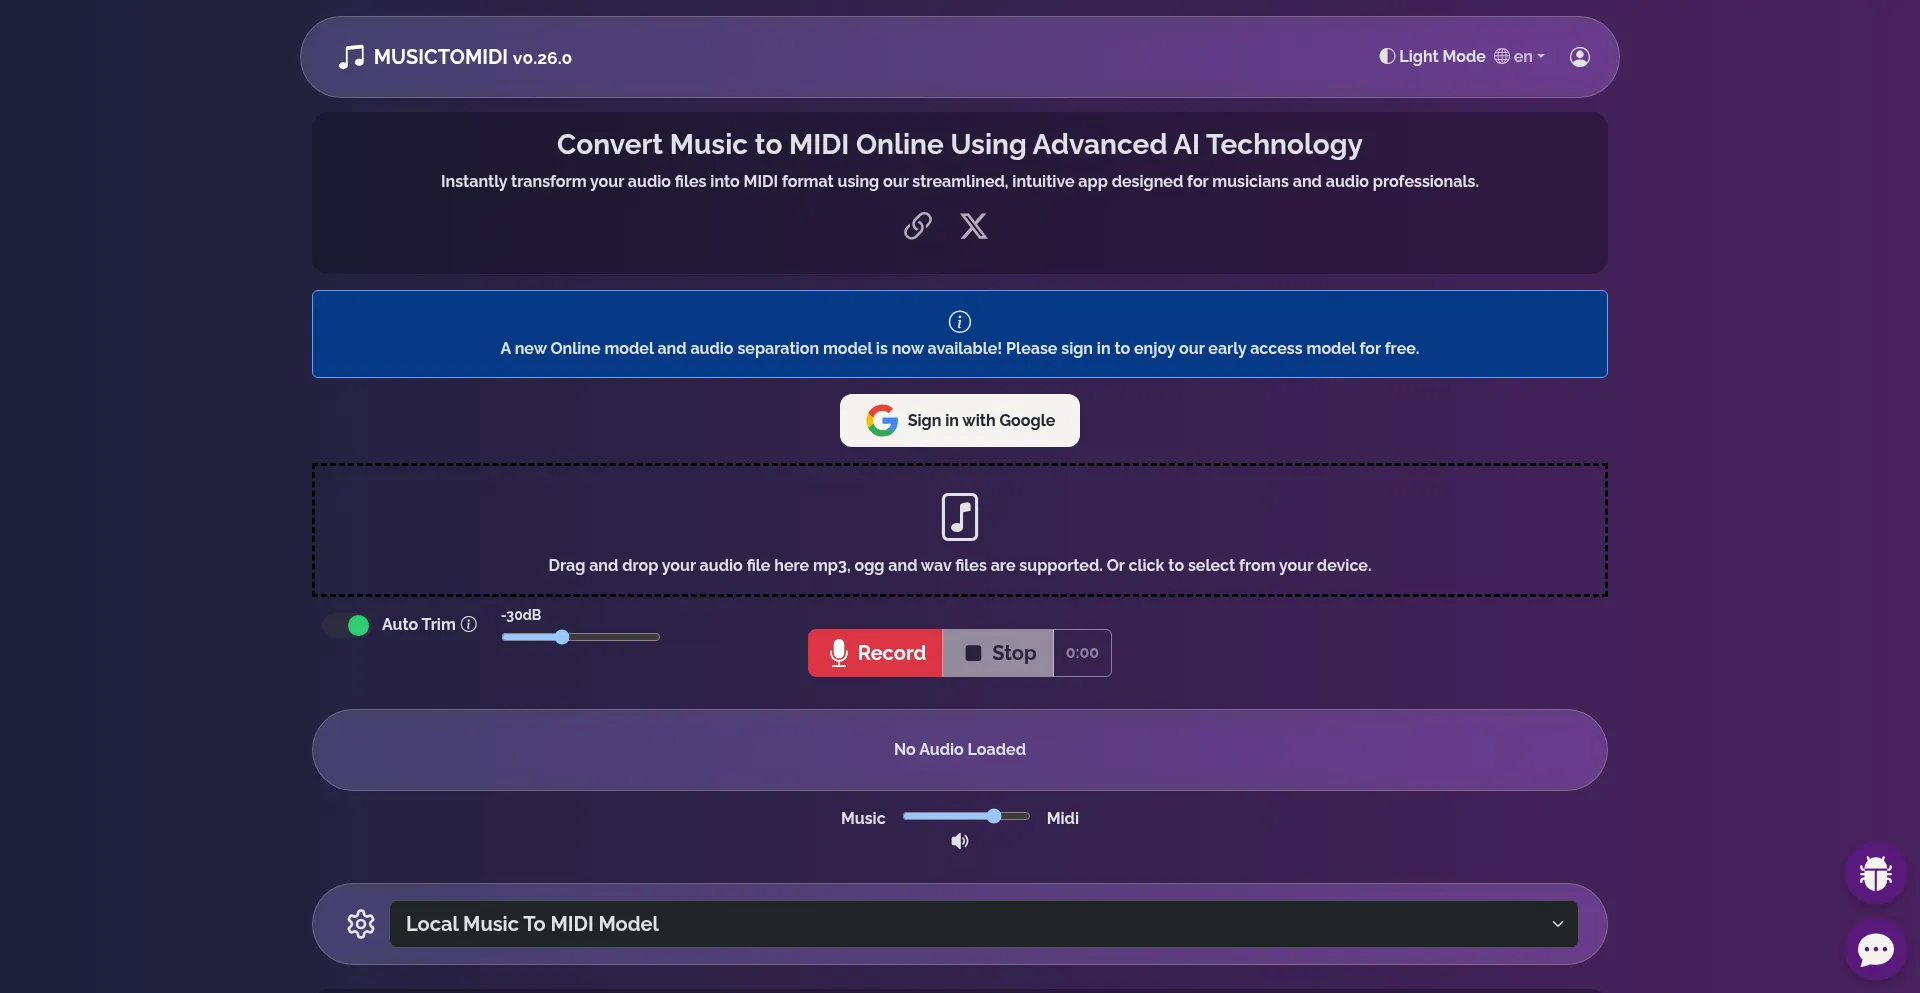Open the bug report button

pyautogui.click(x=1876, y=874)
